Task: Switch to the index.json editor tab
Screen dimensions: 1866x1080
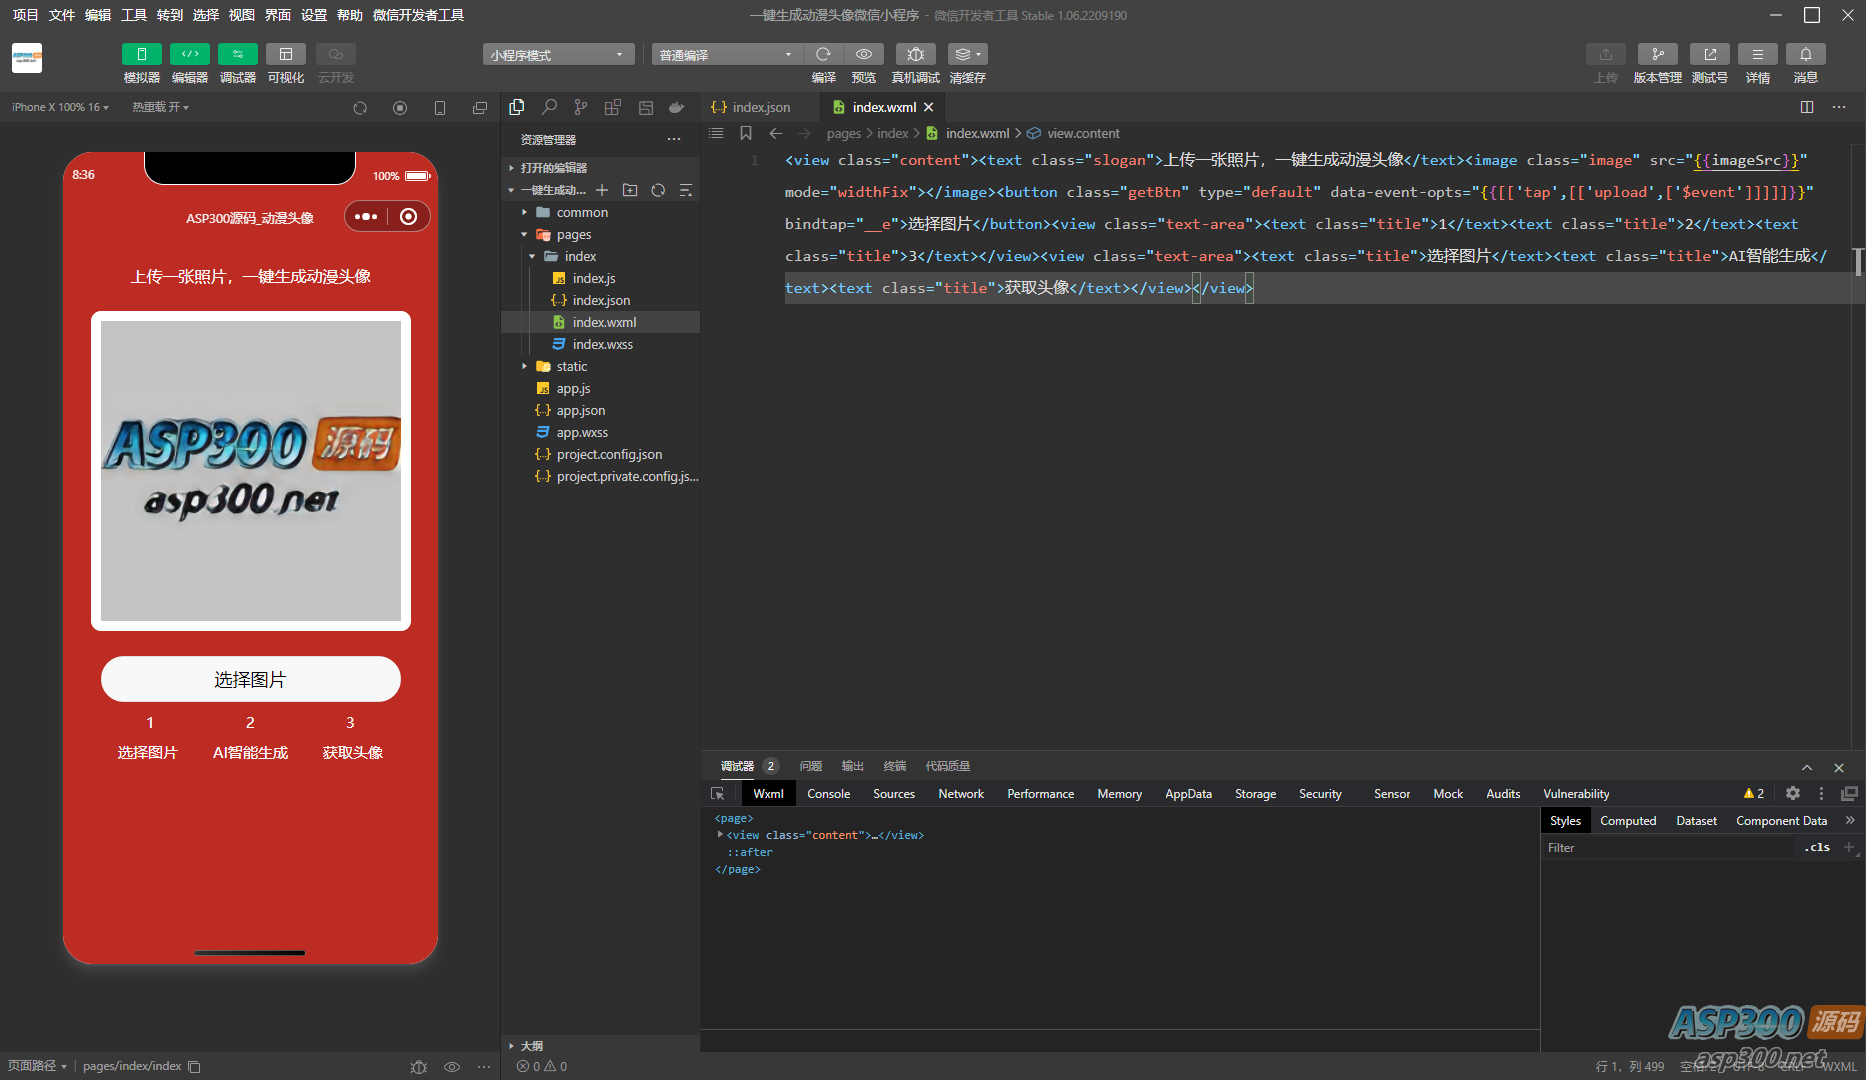Action: click(761, 107)
